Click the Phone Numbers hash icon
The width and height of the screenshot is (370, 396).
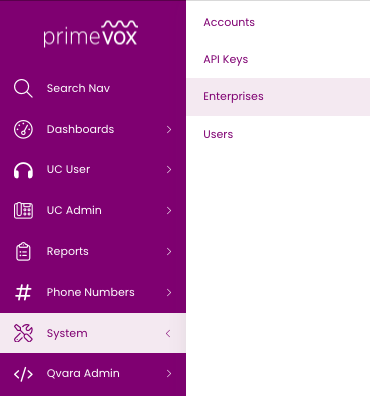[23, 292]
